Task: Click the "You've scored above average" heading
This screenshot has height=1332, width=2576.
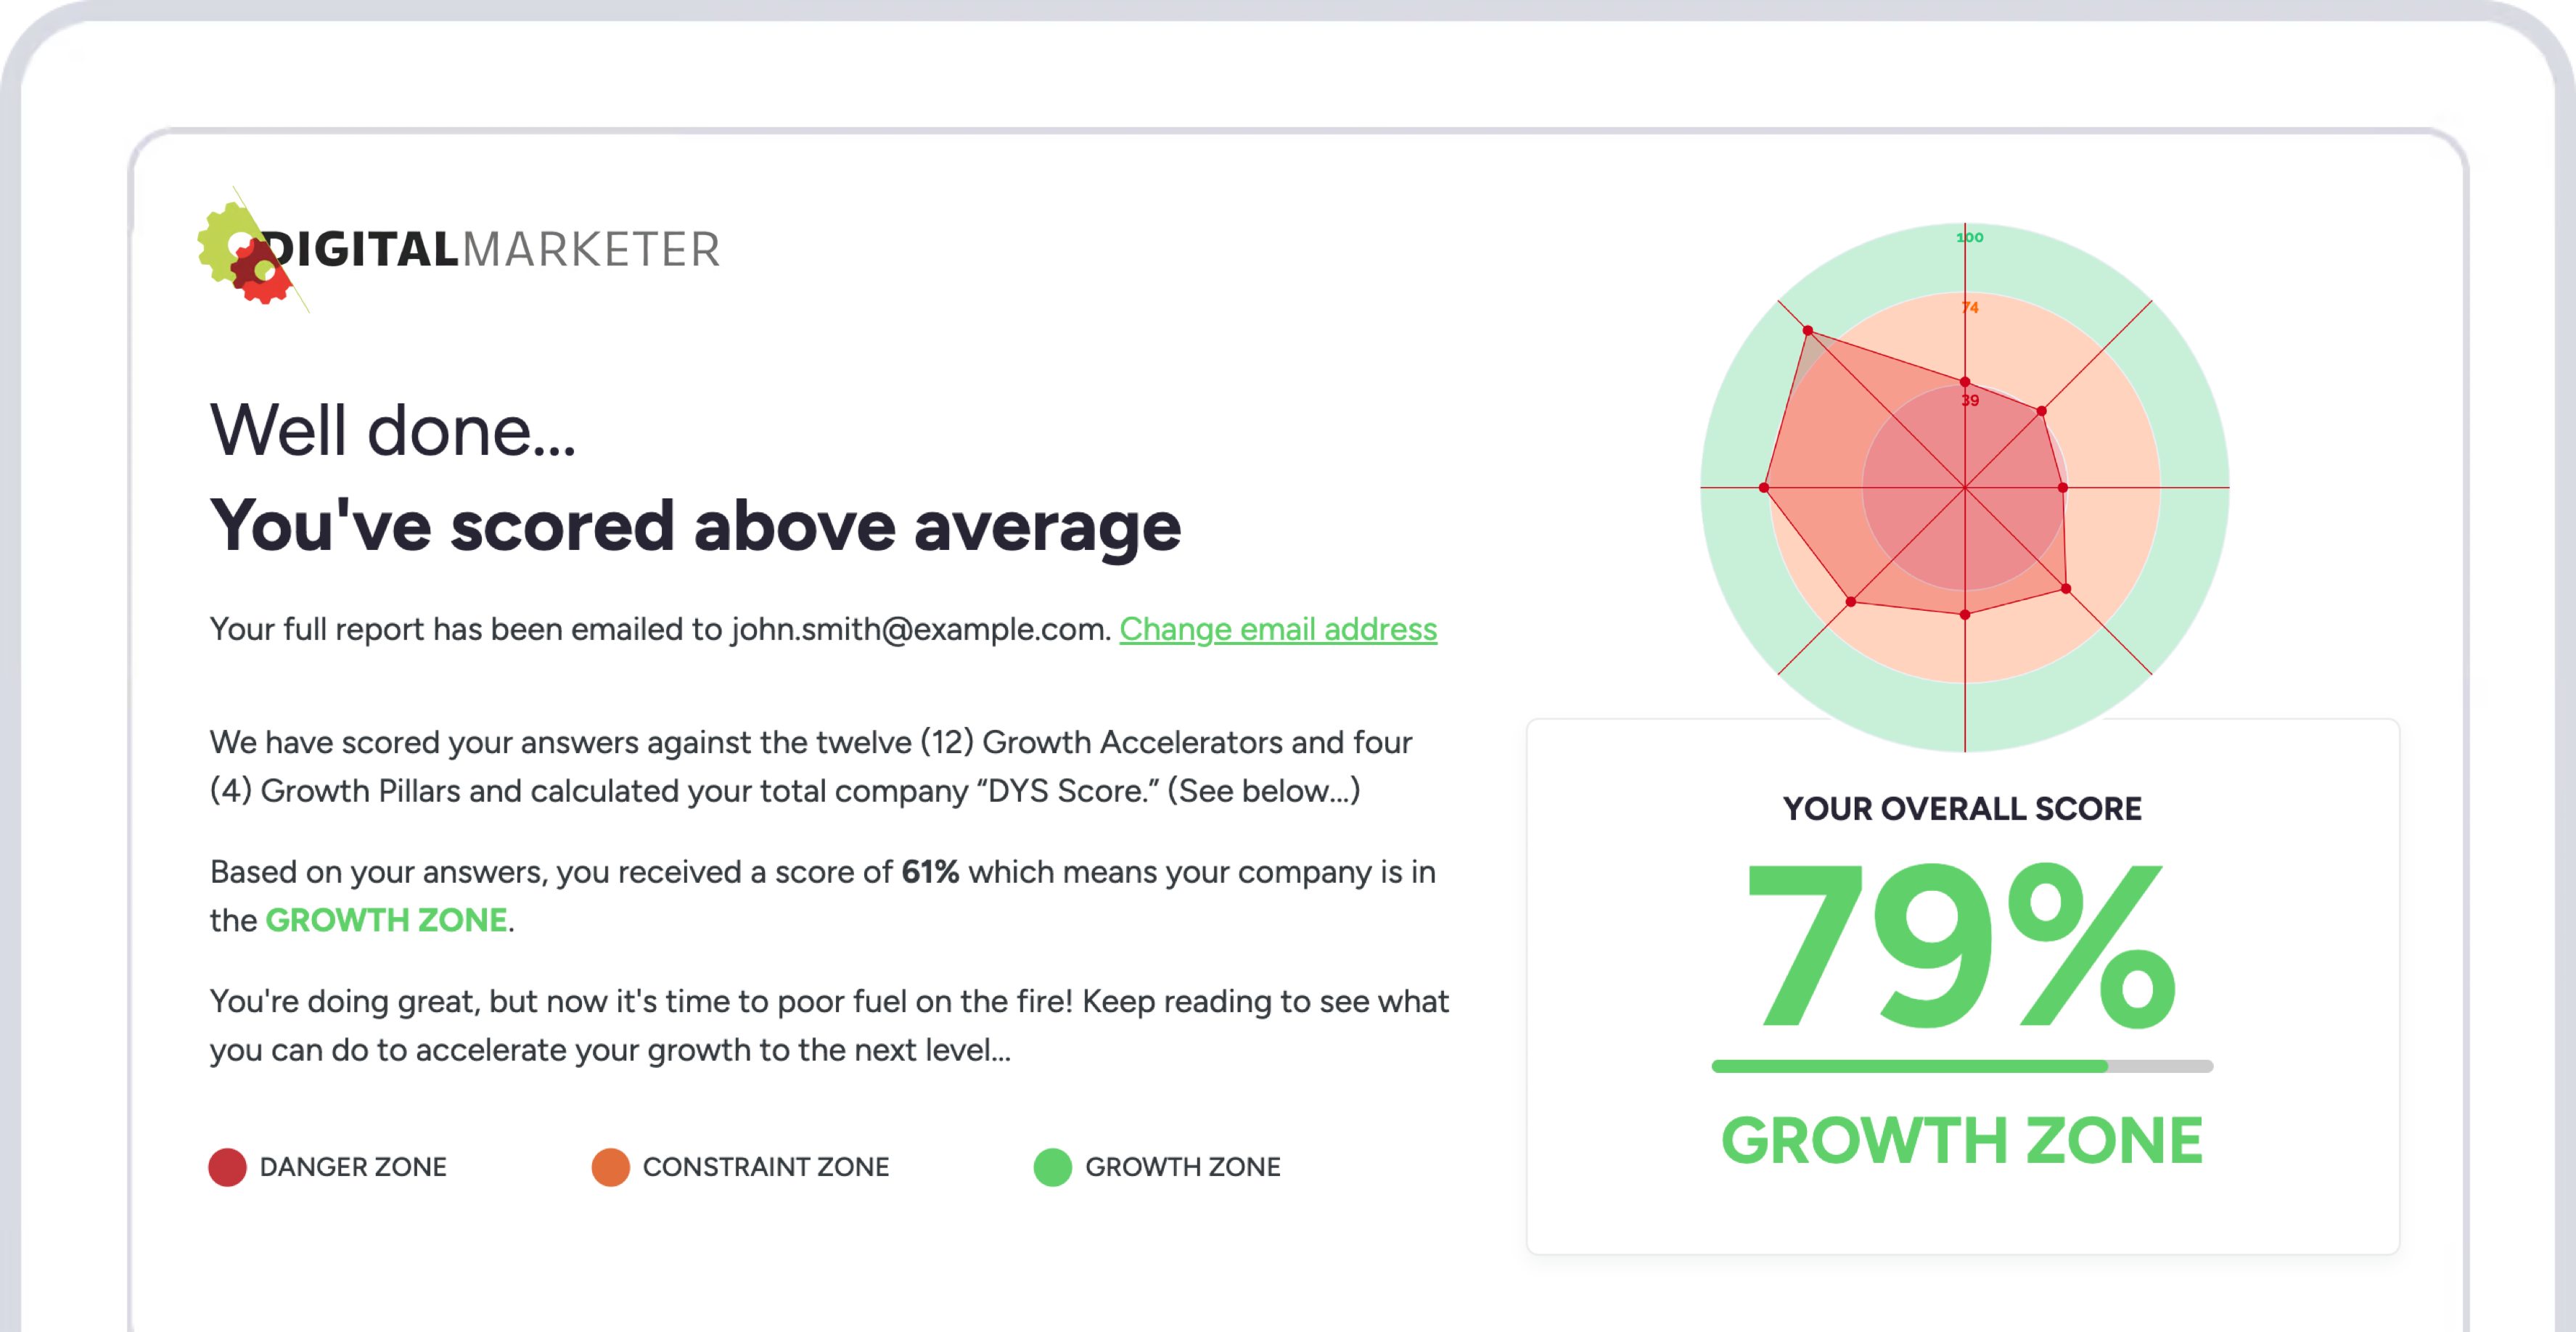Action: [x=695, y=526]
